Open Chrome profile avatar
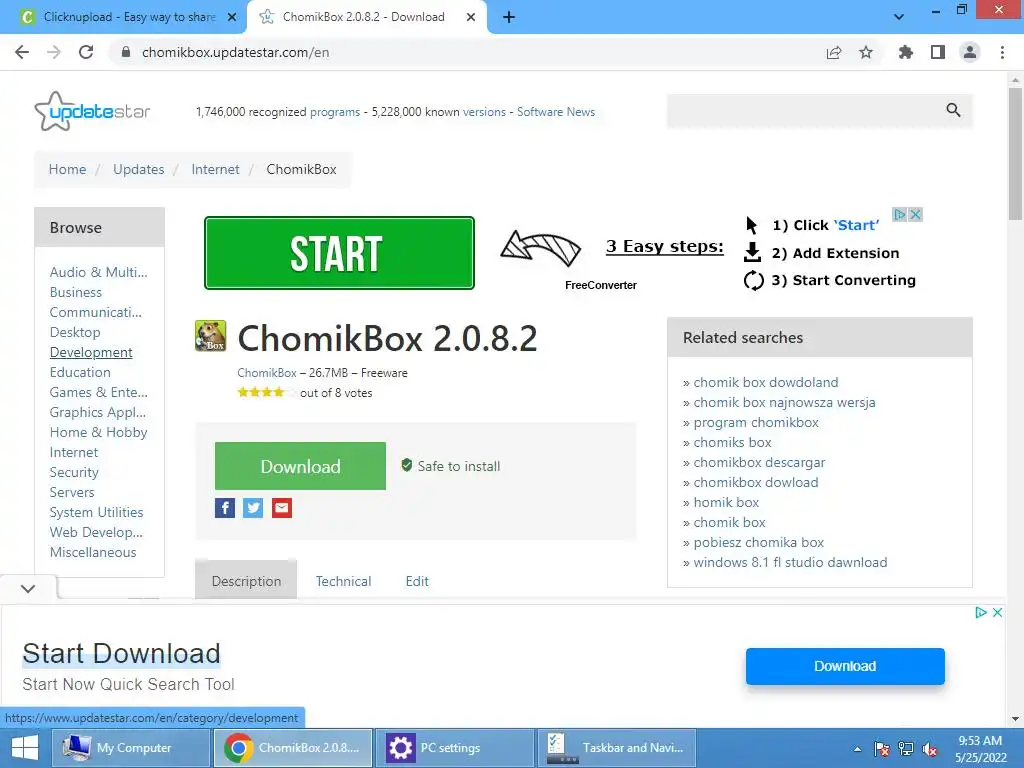 (x=970, y=52)
